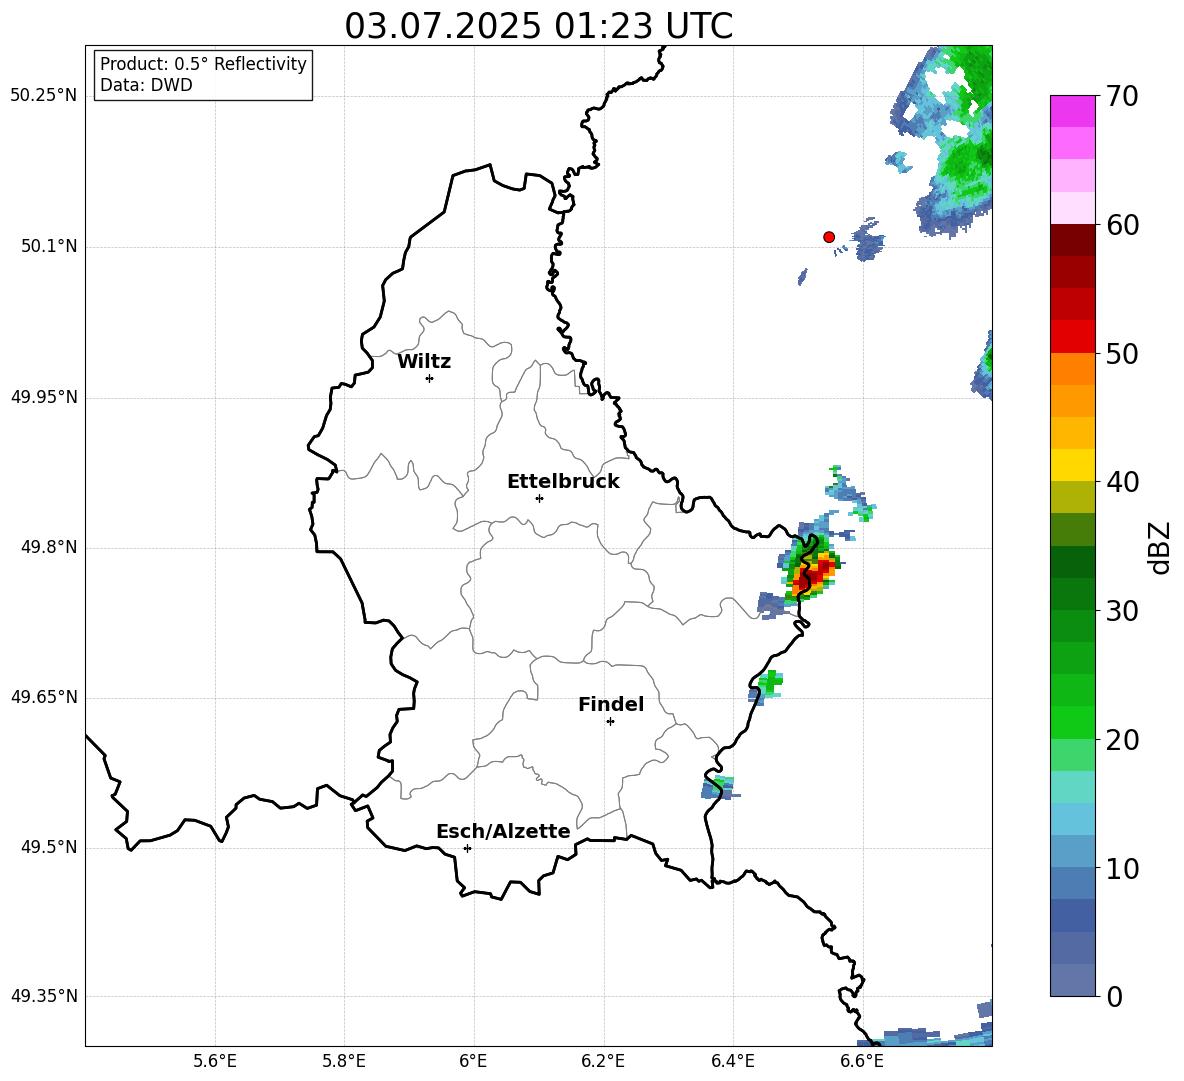Click the colorbar tick label 20
1184x1081 pixels.
pyautogui.click(x=1122, y=740)
